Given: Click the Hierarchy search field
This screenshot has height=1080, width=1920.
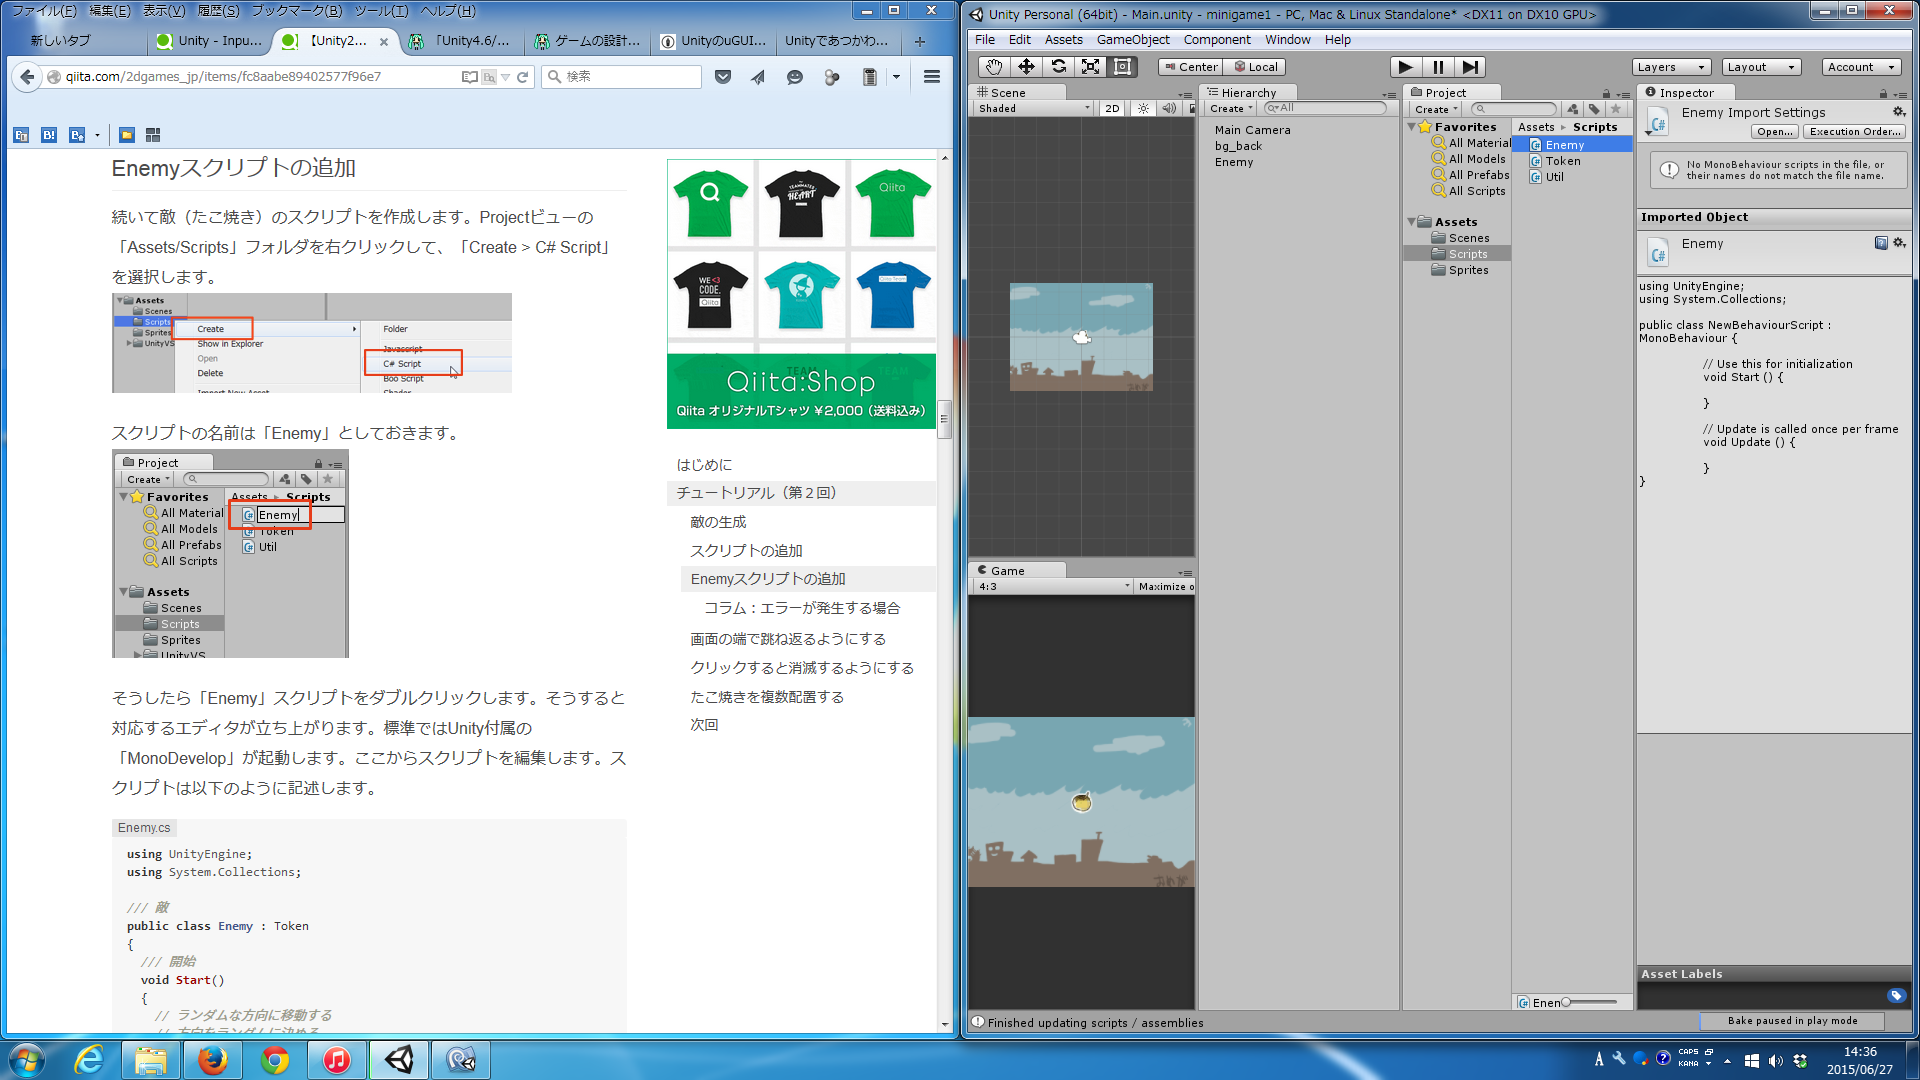Looking at the screenshot, I should tap(1325, 108).
